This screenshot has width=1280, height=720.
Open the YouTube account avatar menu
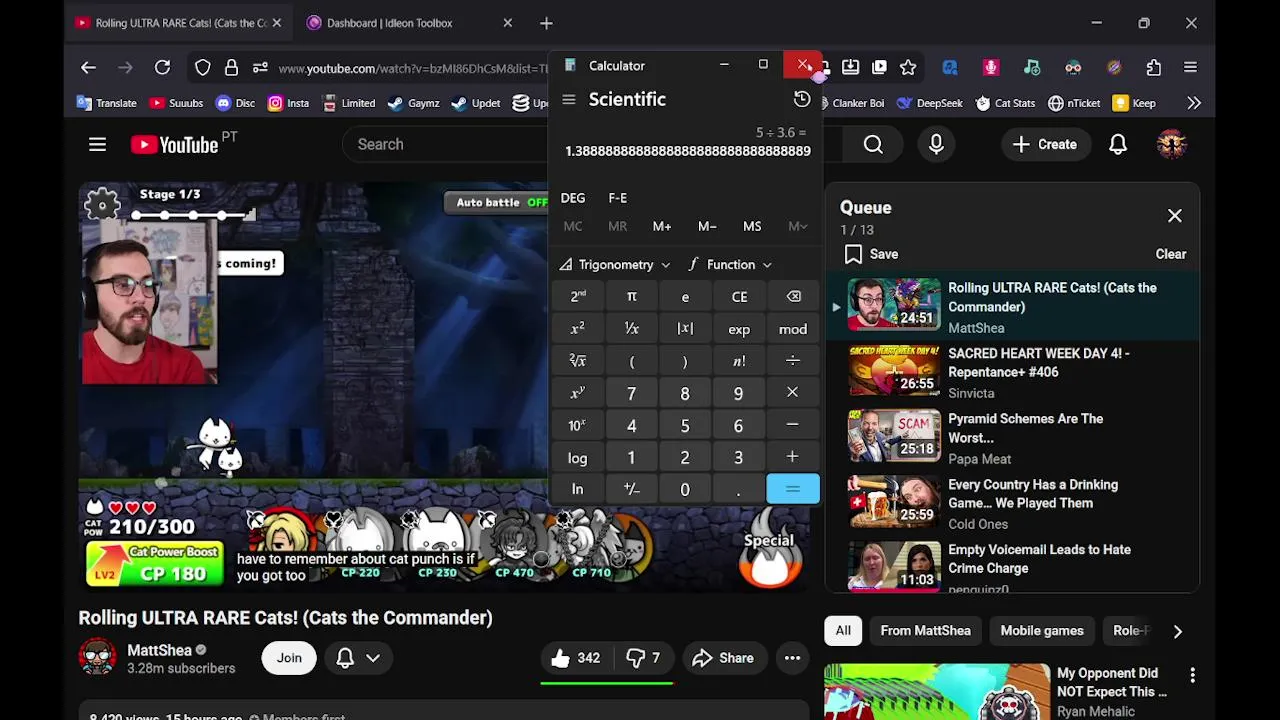point(1171,144)
